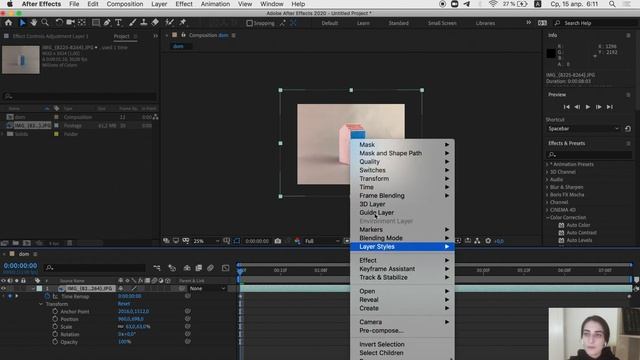The image size is (640, 360).
Task: Click the footage thumbnail in Project panel
Action: tap(21, 60)
